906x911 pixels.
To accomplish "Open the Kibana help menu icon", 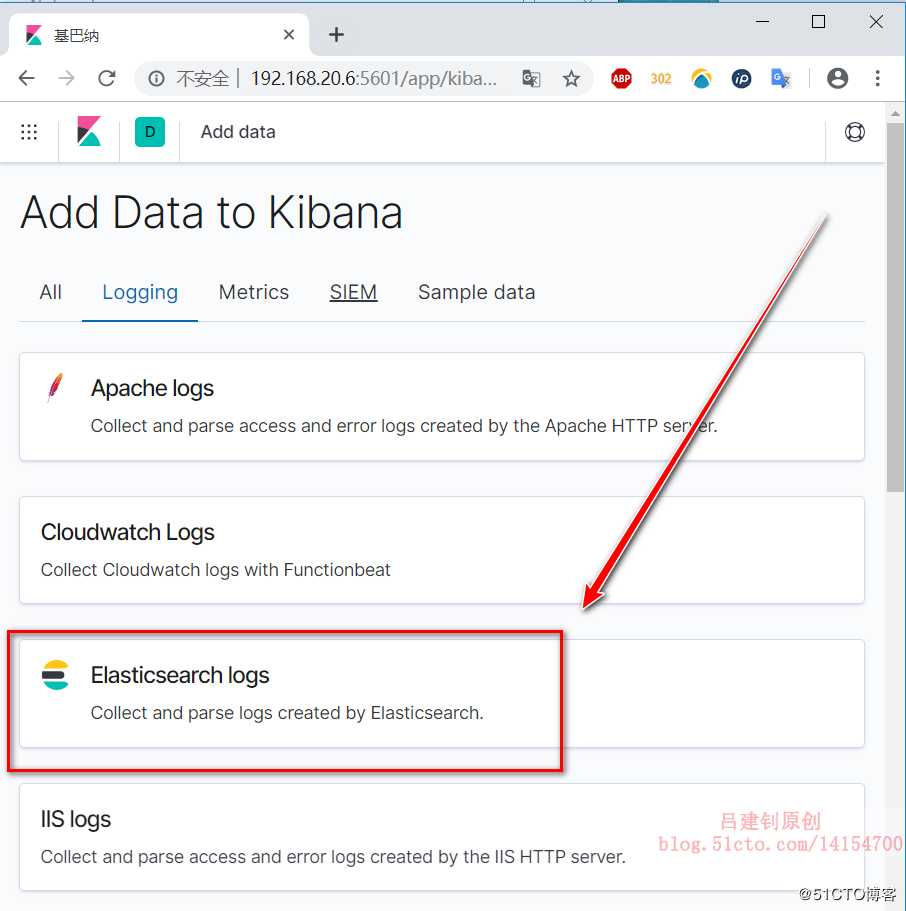I will [854, 132].
